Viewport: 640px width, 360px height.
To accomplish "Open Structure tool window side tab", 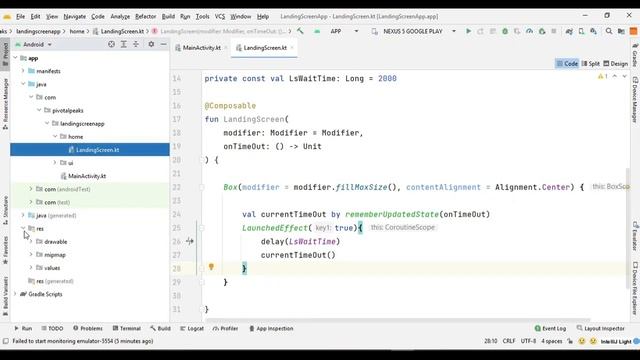I will pos(5,210).
